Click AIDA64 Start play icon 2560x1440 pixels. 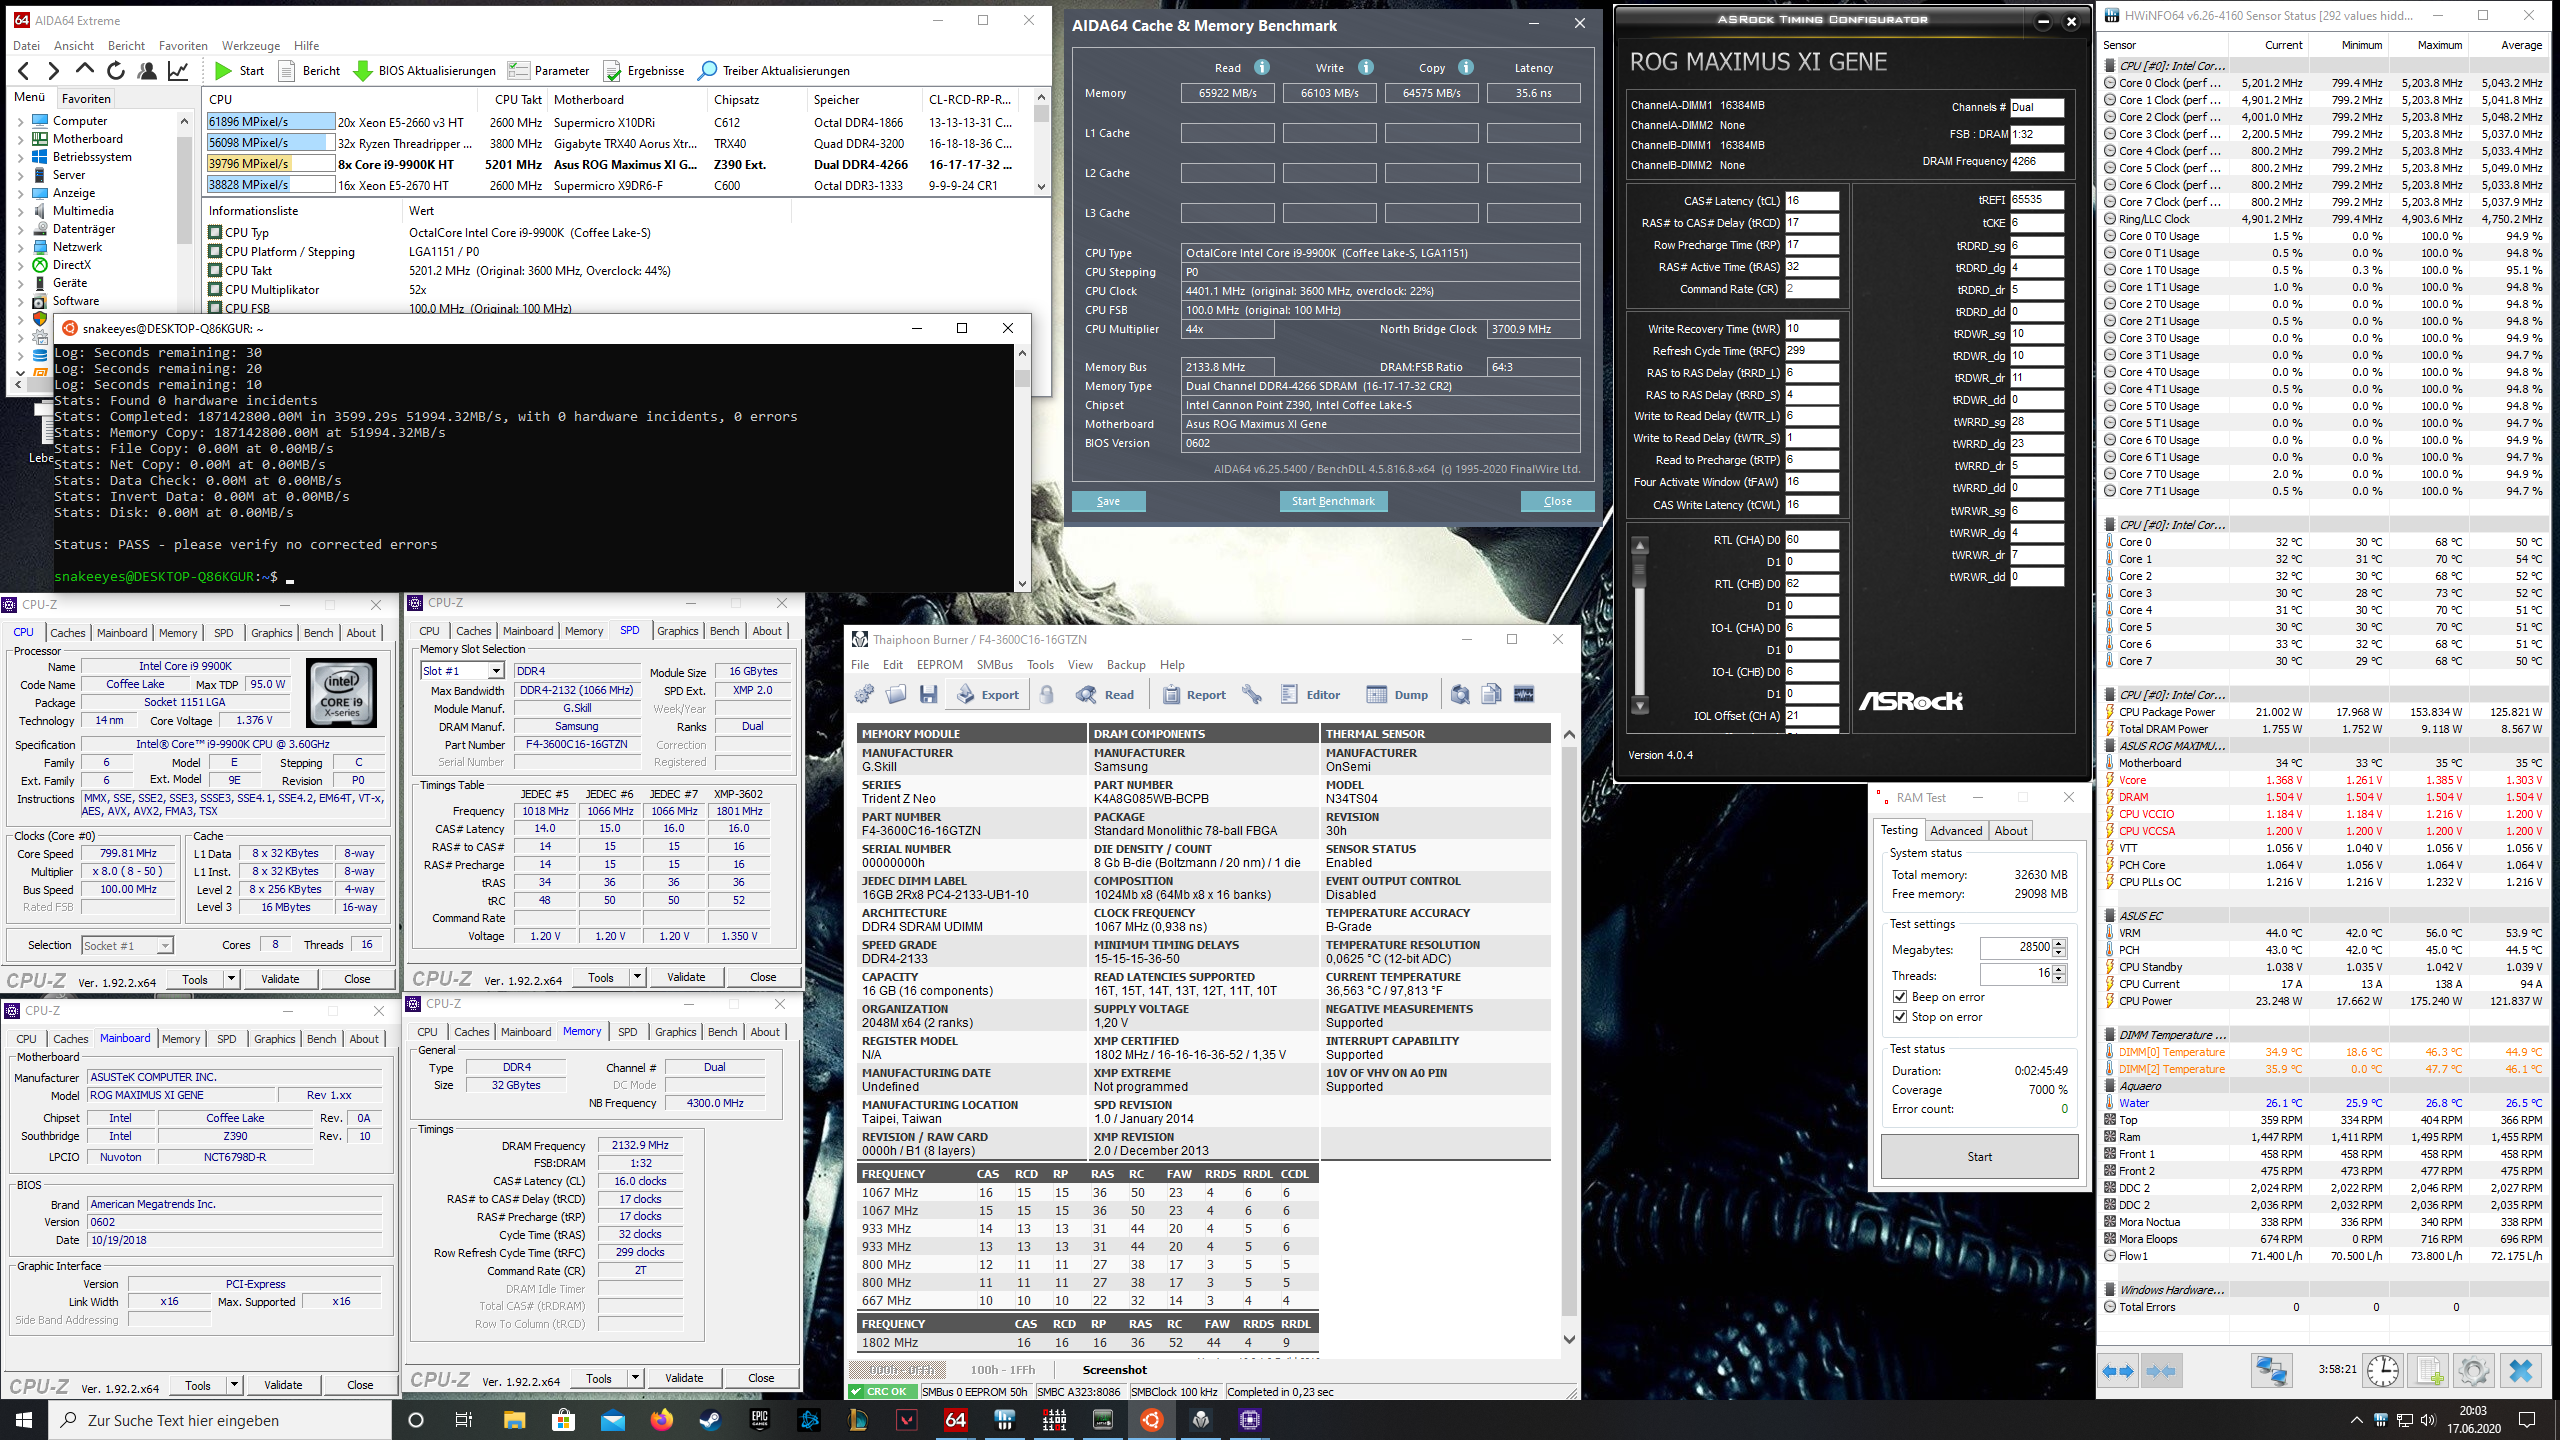tap(223, 70)
